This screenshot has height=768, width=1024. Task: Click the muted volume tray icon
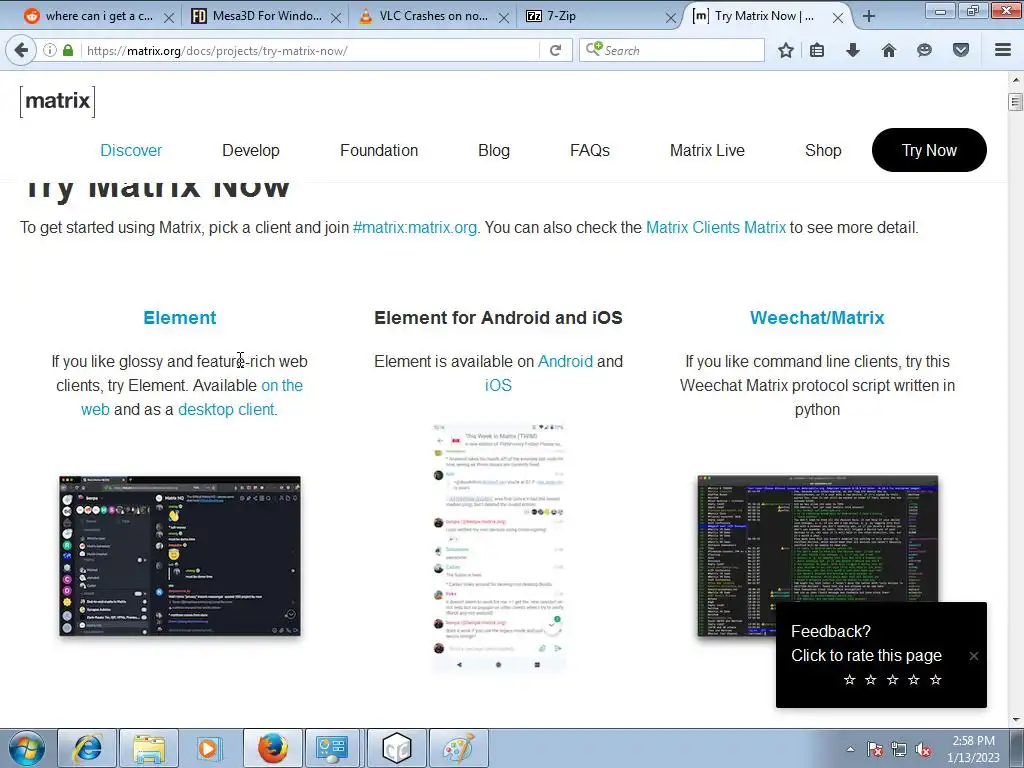coord(923,749)
